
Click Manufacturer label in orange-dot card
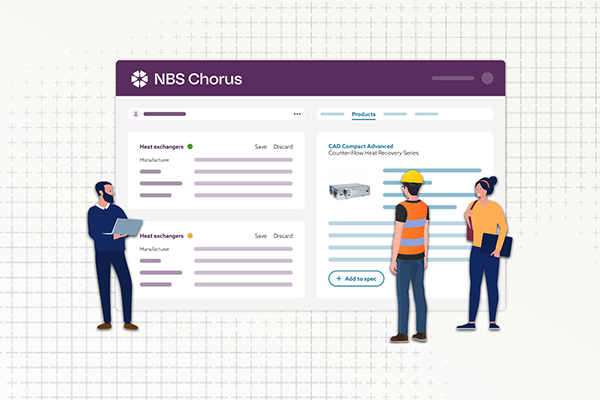pyautogui.click(x=154, y=249)
